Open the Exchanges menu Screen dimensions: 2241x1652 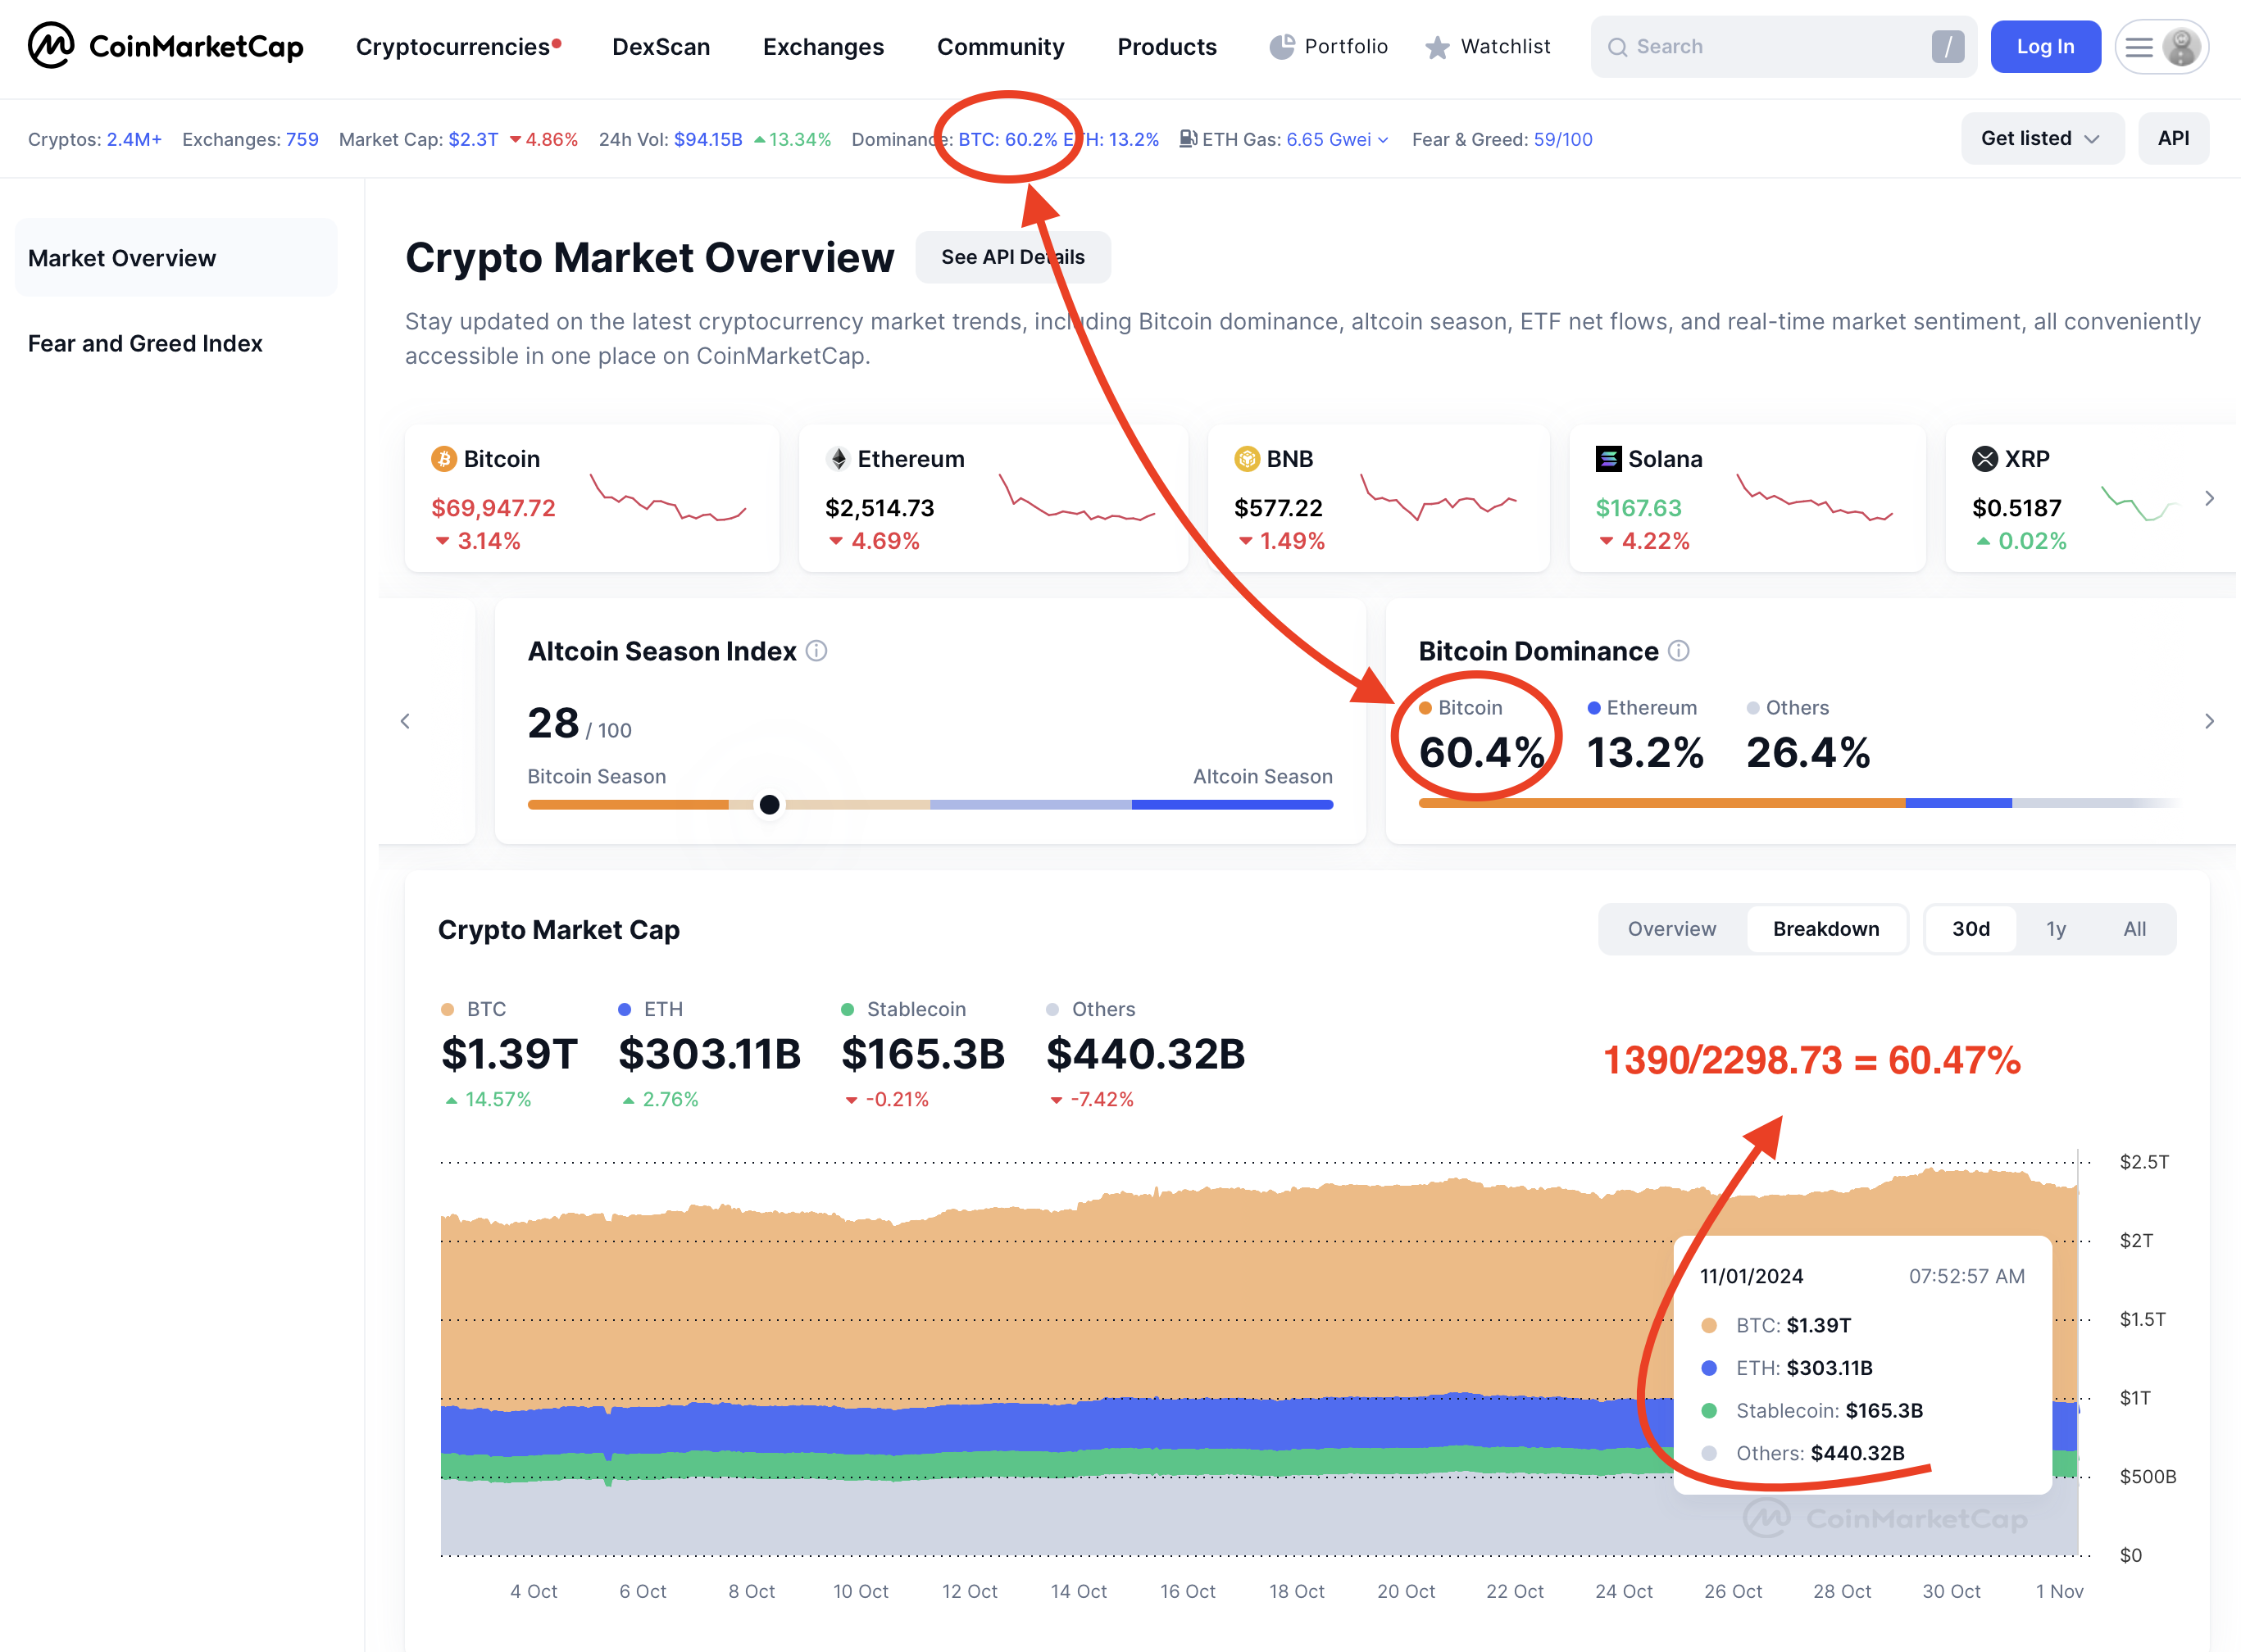(x=823, y=47)
